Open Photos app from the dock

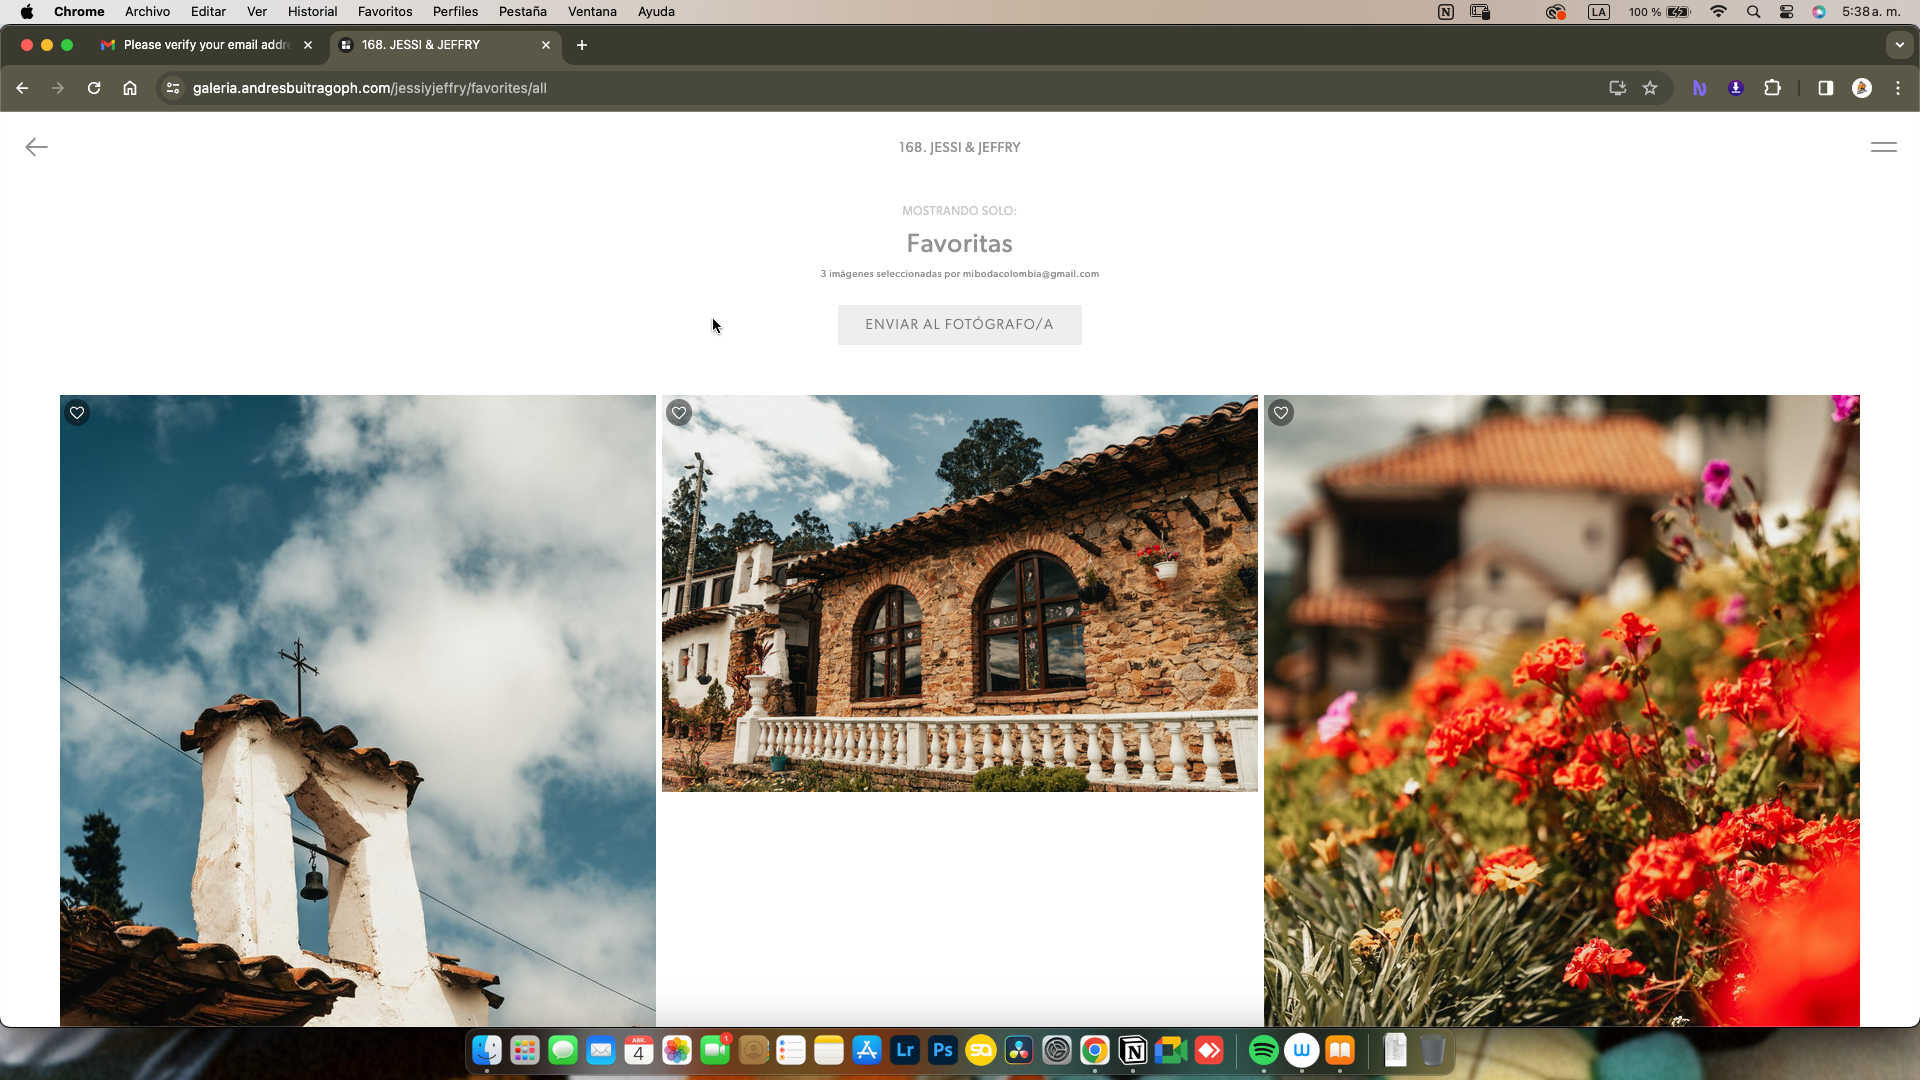click(x=677, y=1050)
